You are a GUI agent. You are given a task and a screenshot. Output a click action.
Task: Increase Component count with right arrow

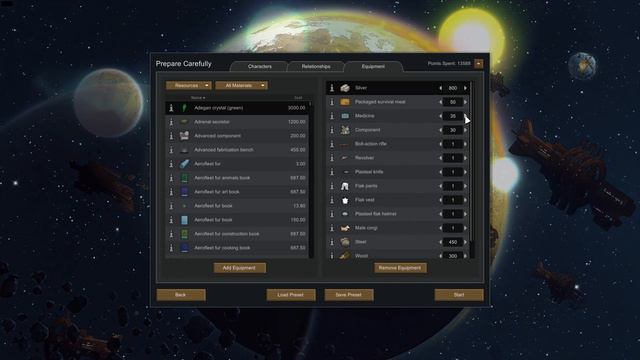(465, 130)
